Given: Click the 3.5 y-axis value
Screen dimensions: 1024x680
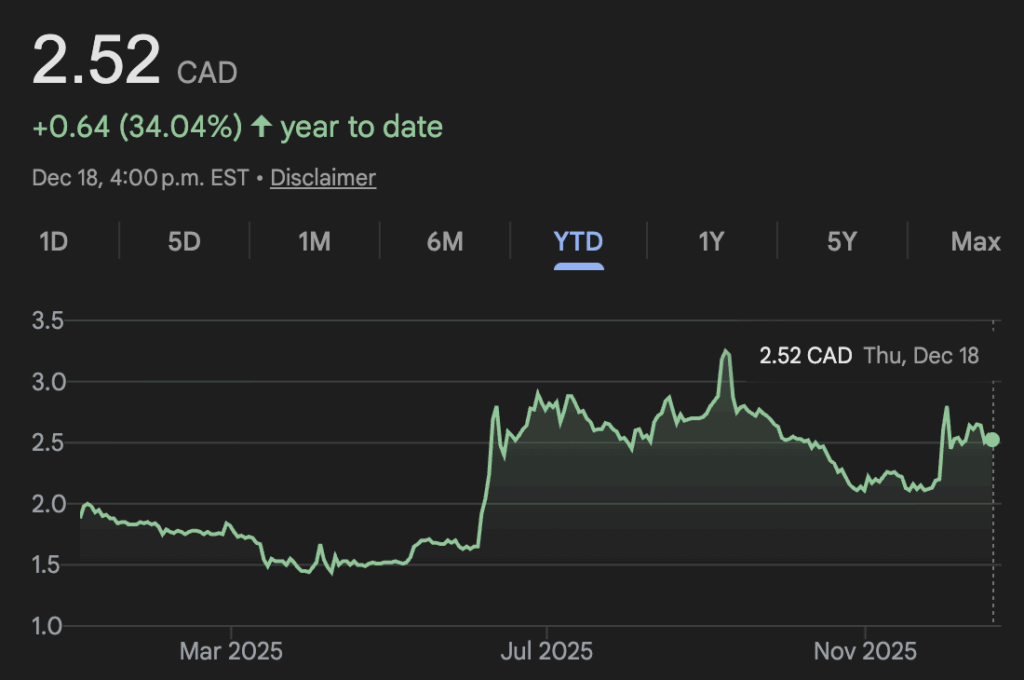Looking at the screenshot, I should [48, 321].
